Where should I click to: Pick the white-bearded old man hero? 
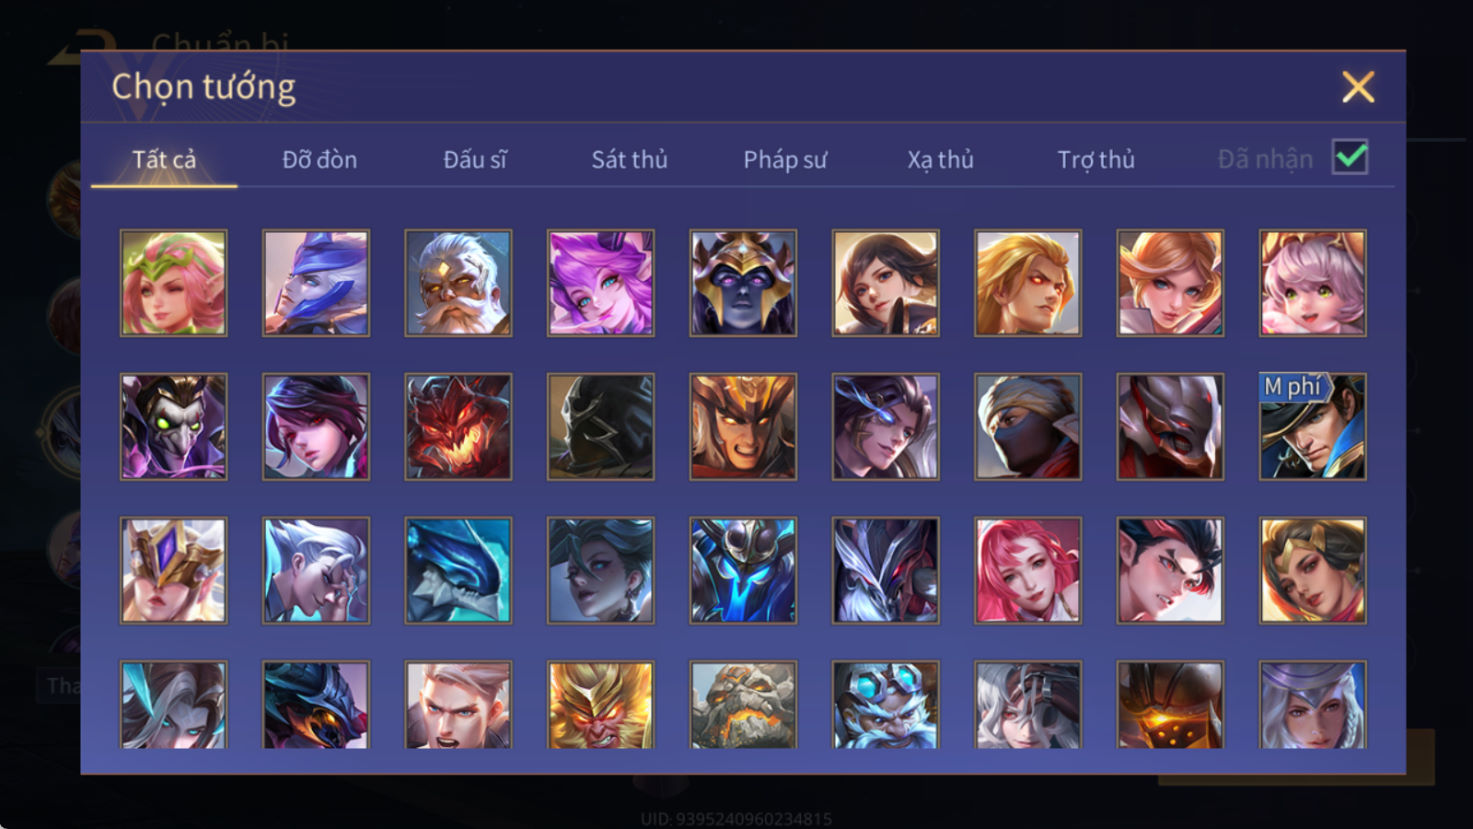pos(458,283)
